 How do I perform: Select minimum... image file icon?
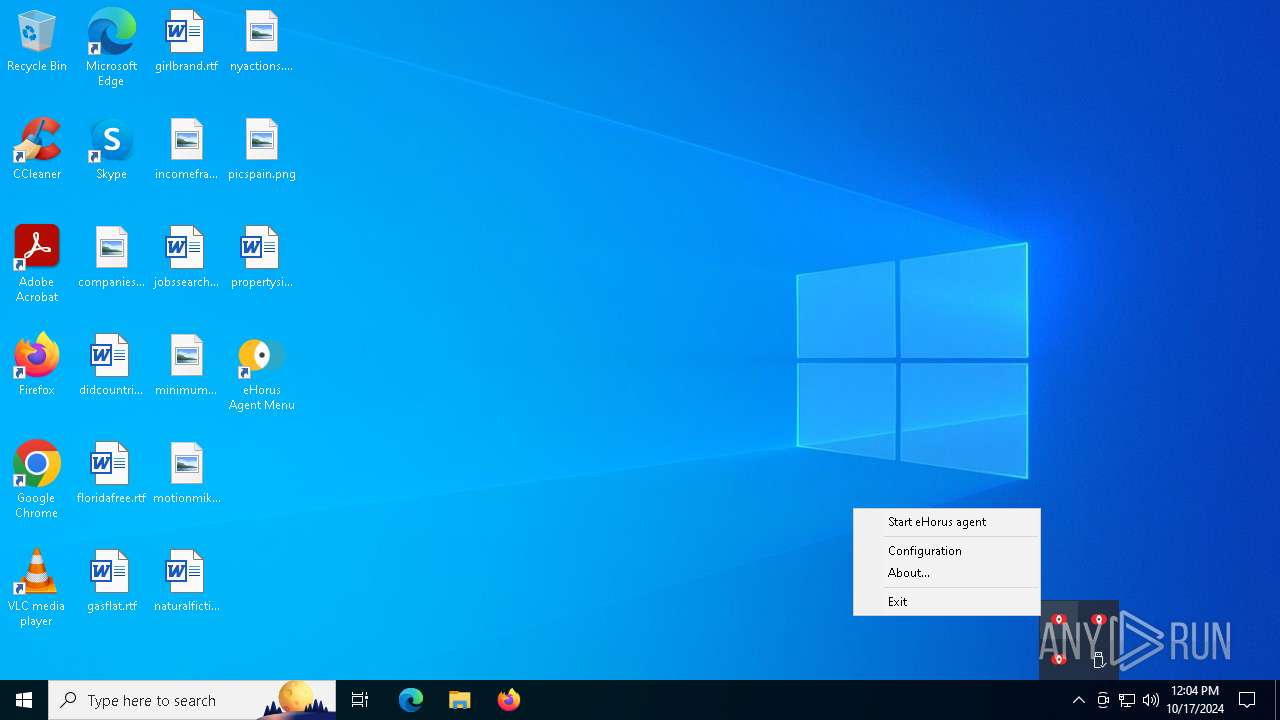point(186,366)
